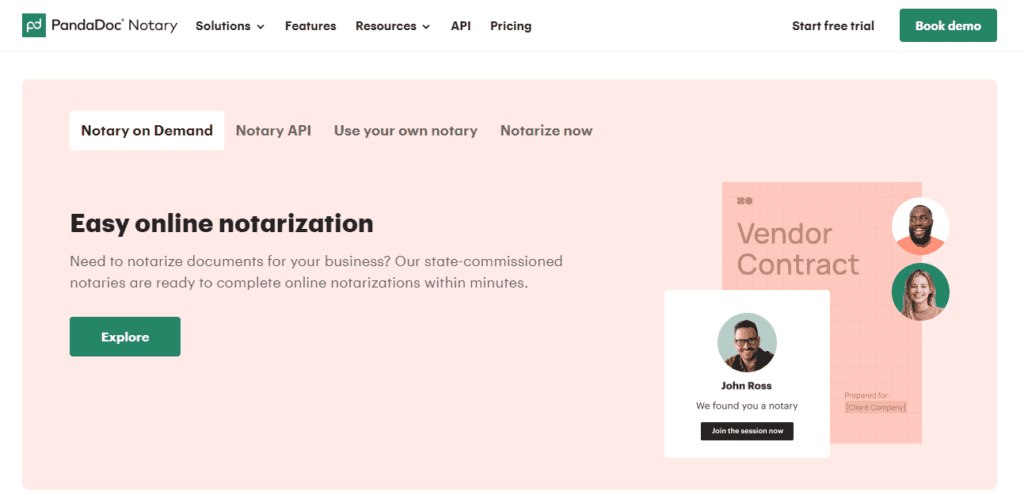This screenshot has height=499, width=1024.
Task: Click the Client Company placeholder field
Action: click(875, 407)
